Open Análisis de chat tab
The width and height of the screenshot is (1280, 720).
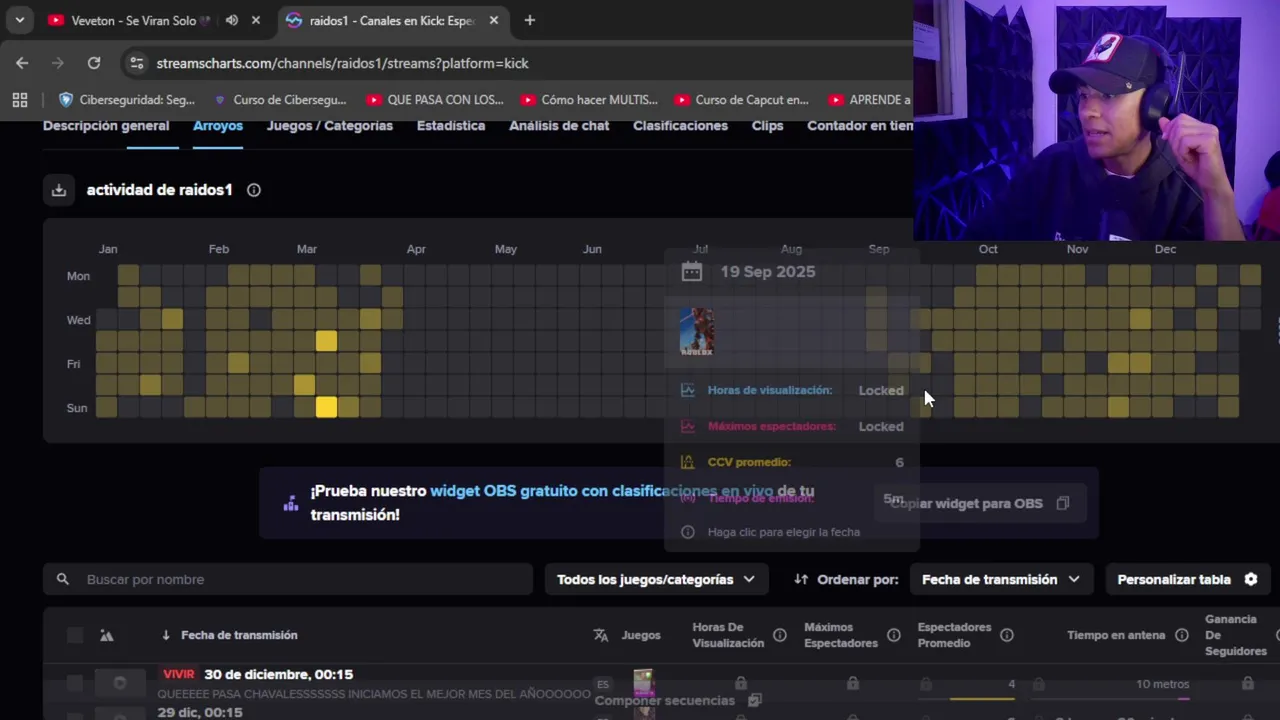pos(559,126)
